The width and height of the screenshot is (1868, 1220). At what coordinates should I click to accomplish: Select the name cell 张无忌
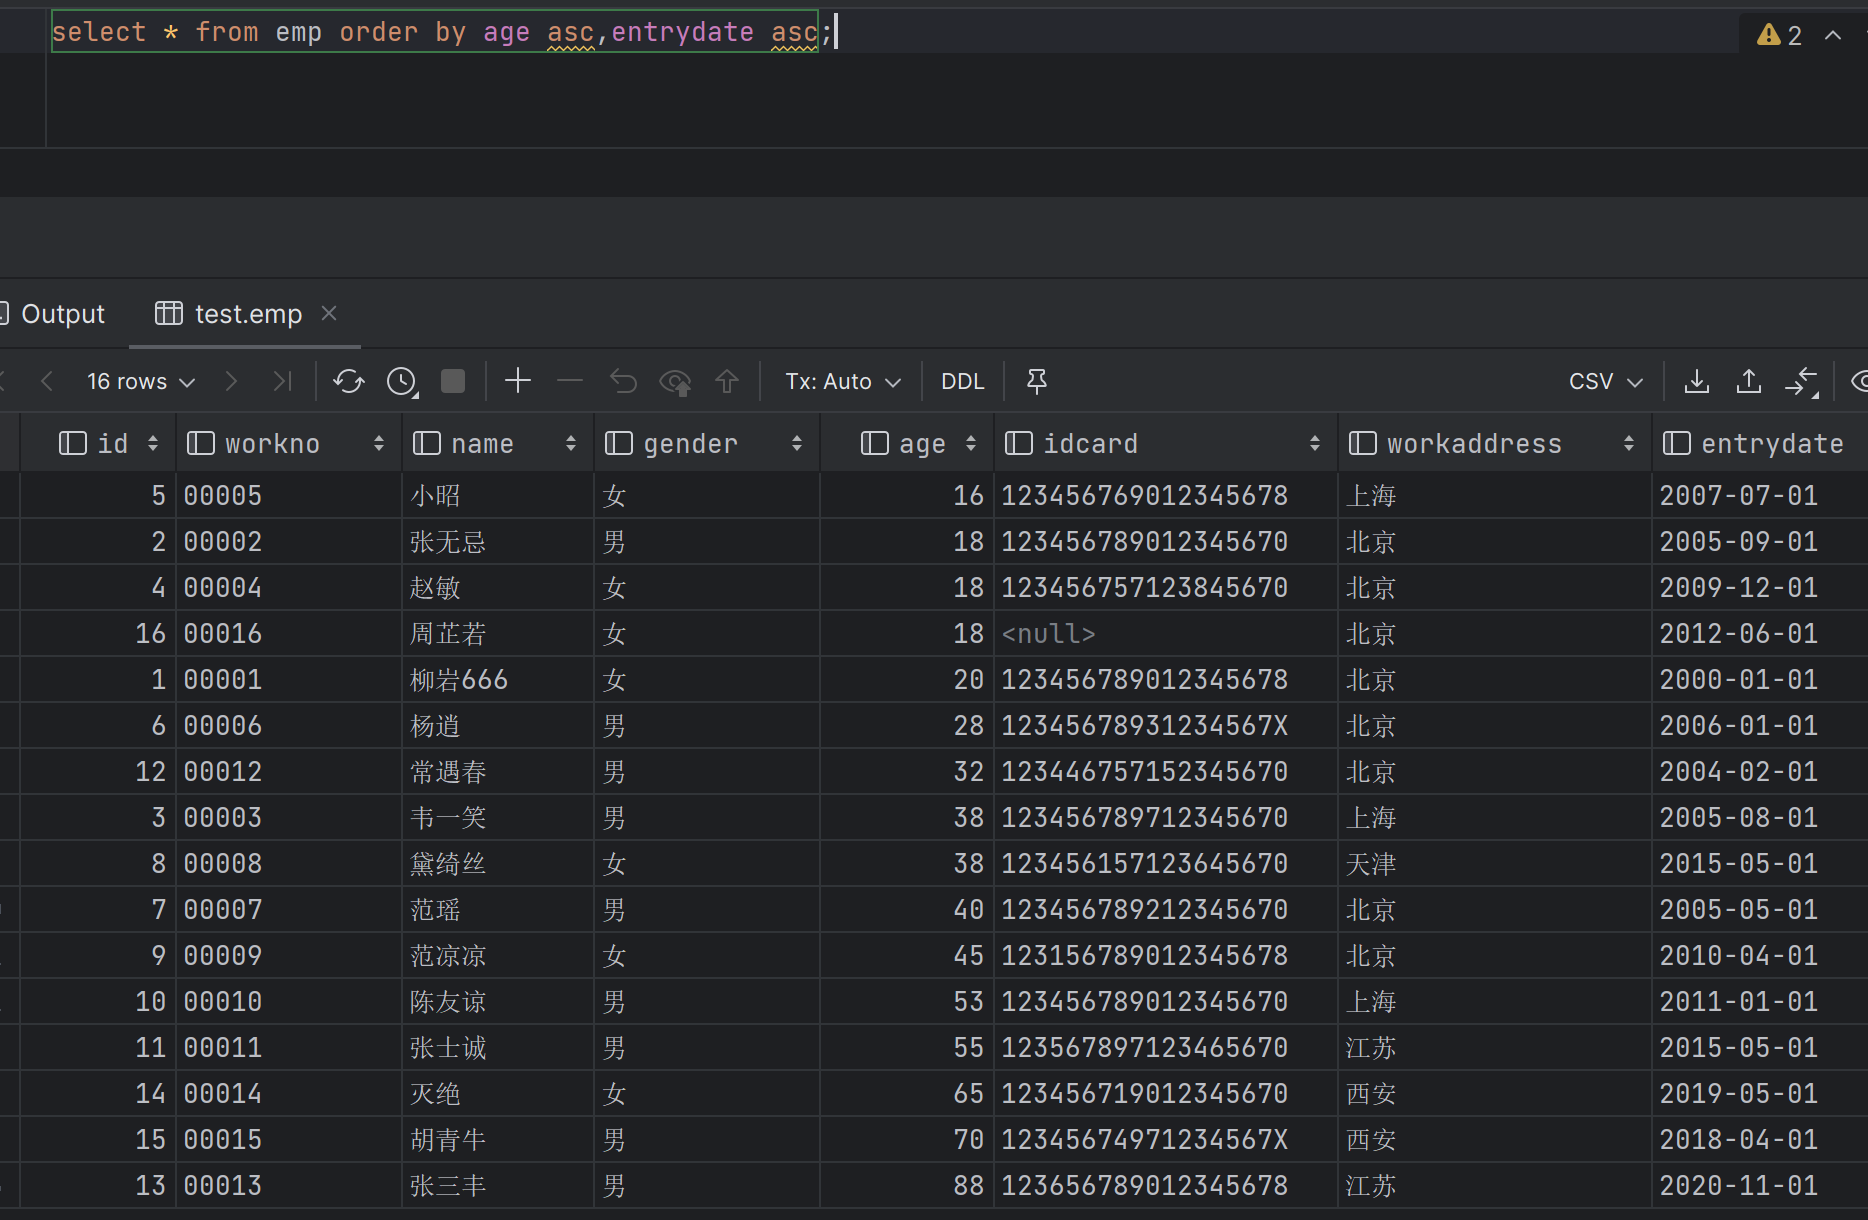pyautogui.click(x=498, y=542)
